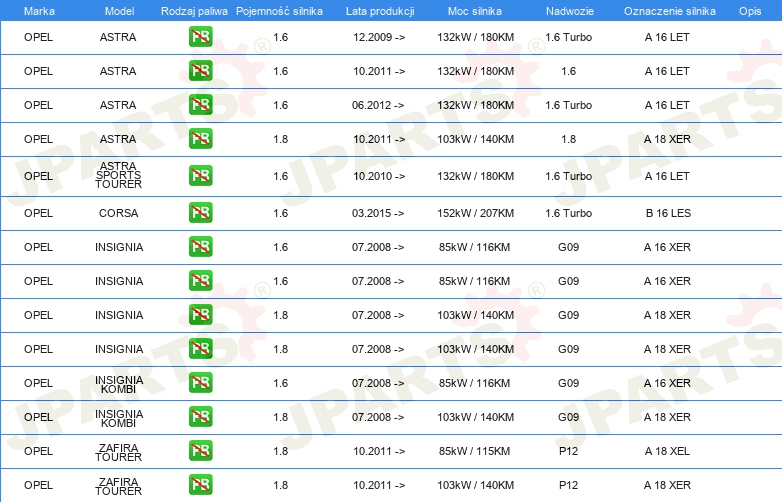Click the petrol icon in the ASTRA 10.2011 1.6 row
This screenshot has width=782, height=502.
(200, 71)
